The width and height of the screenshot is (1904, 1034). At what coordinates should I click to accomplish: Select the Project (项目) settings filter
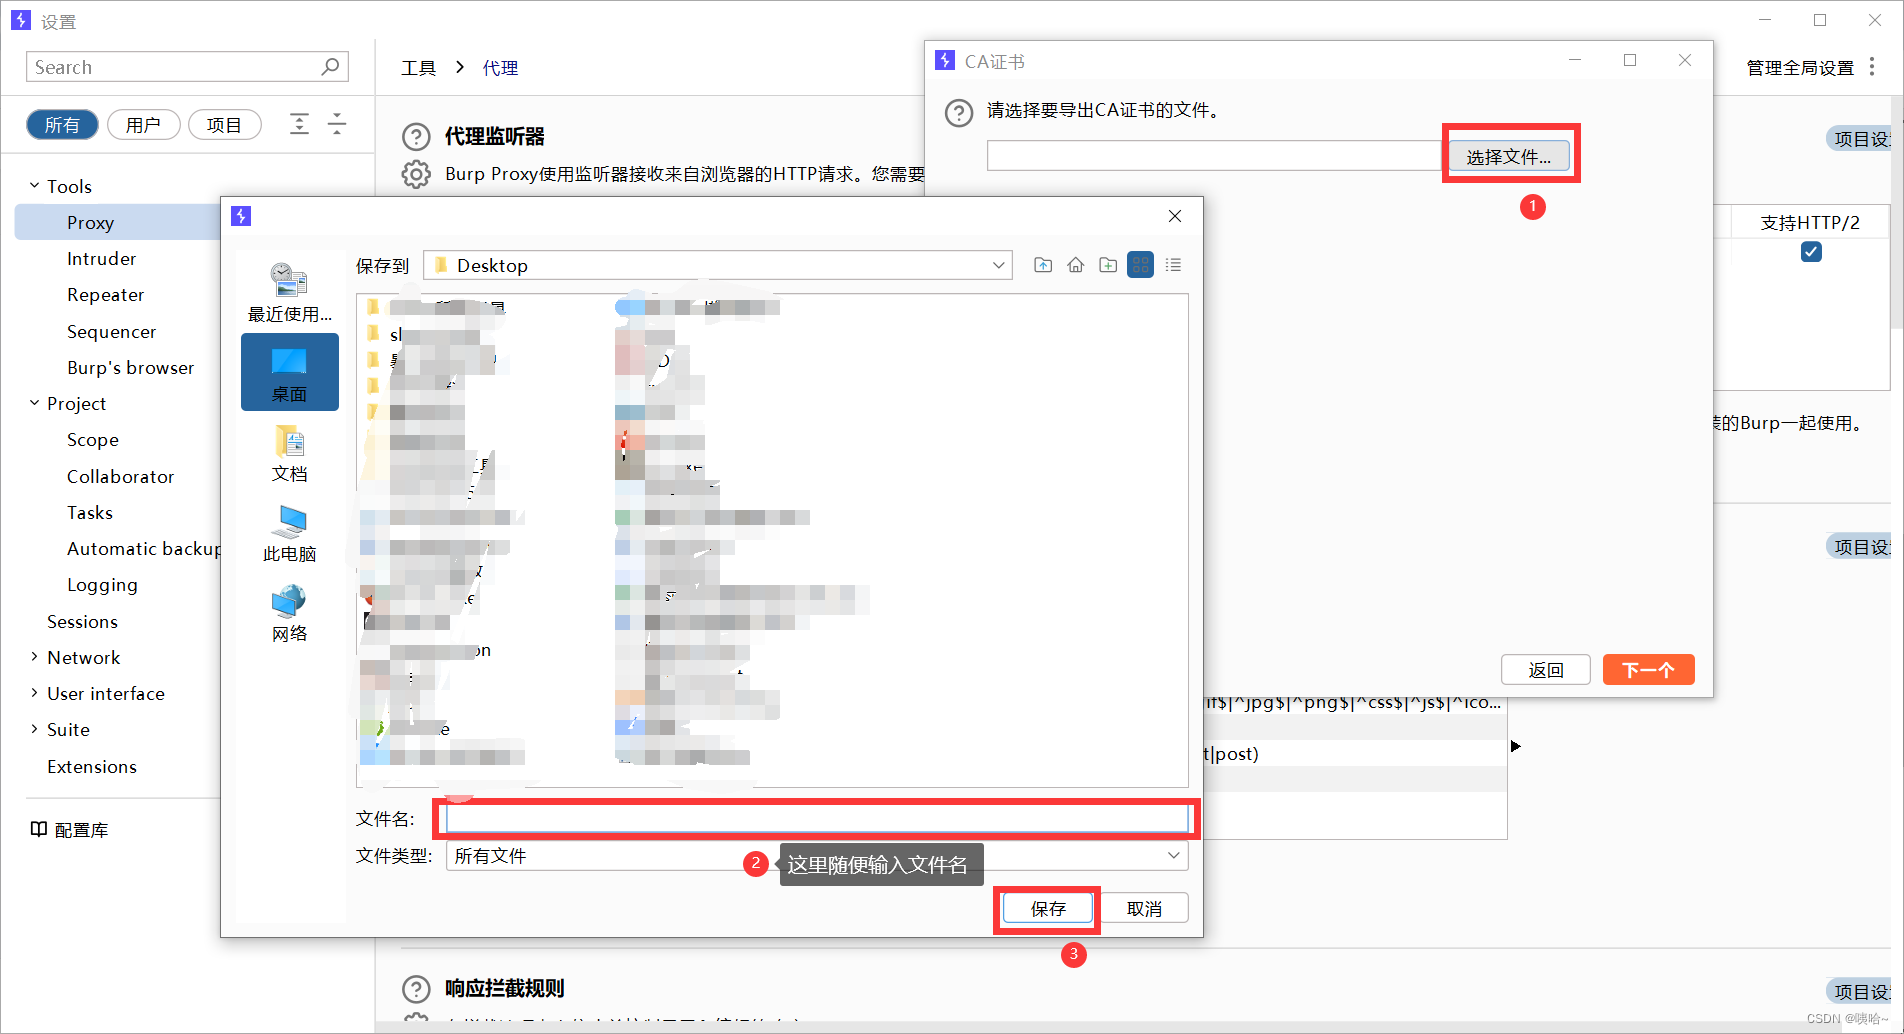pyautogui.click(x=224, y=125)
